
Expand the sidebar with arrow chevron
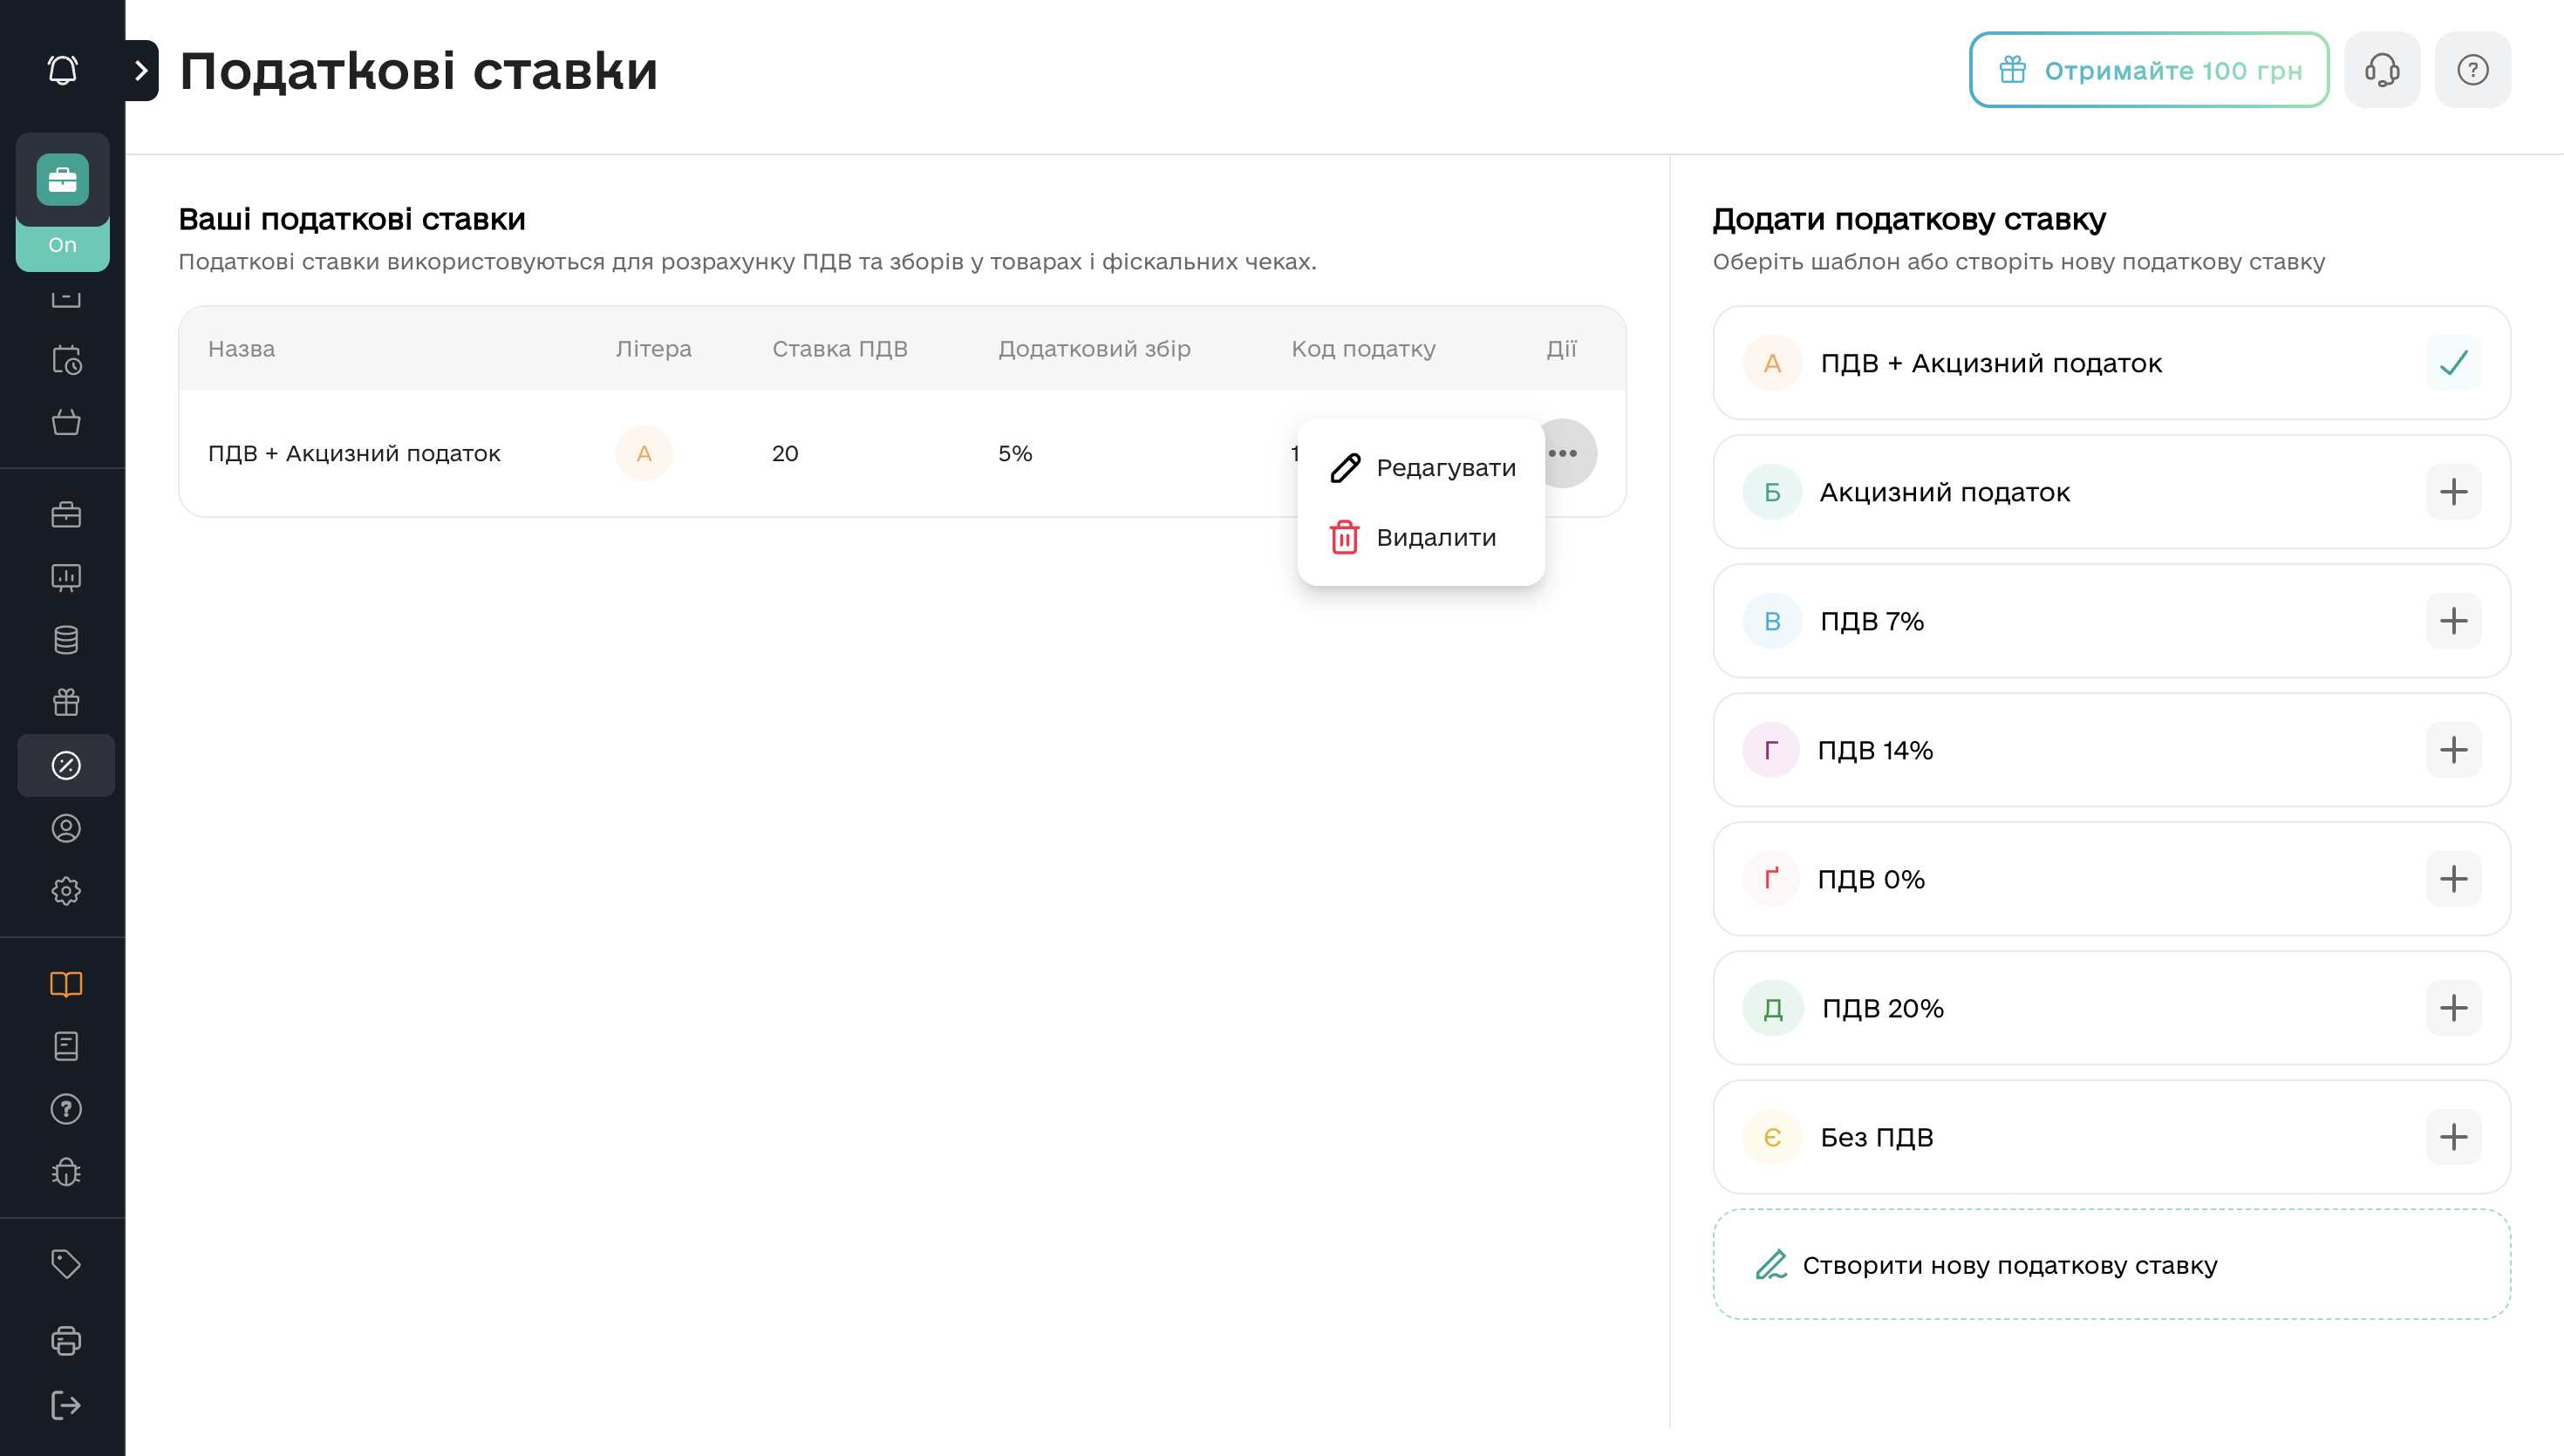click(x=141, y=70)
